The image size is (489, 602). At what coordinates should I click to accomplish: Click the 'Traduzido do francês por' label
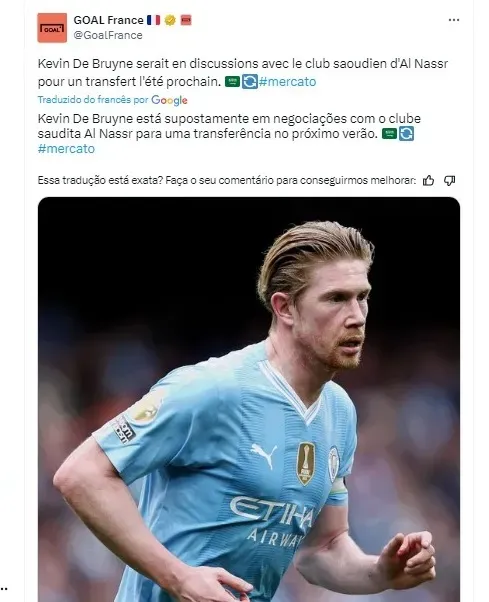click(x=93, y=100)
